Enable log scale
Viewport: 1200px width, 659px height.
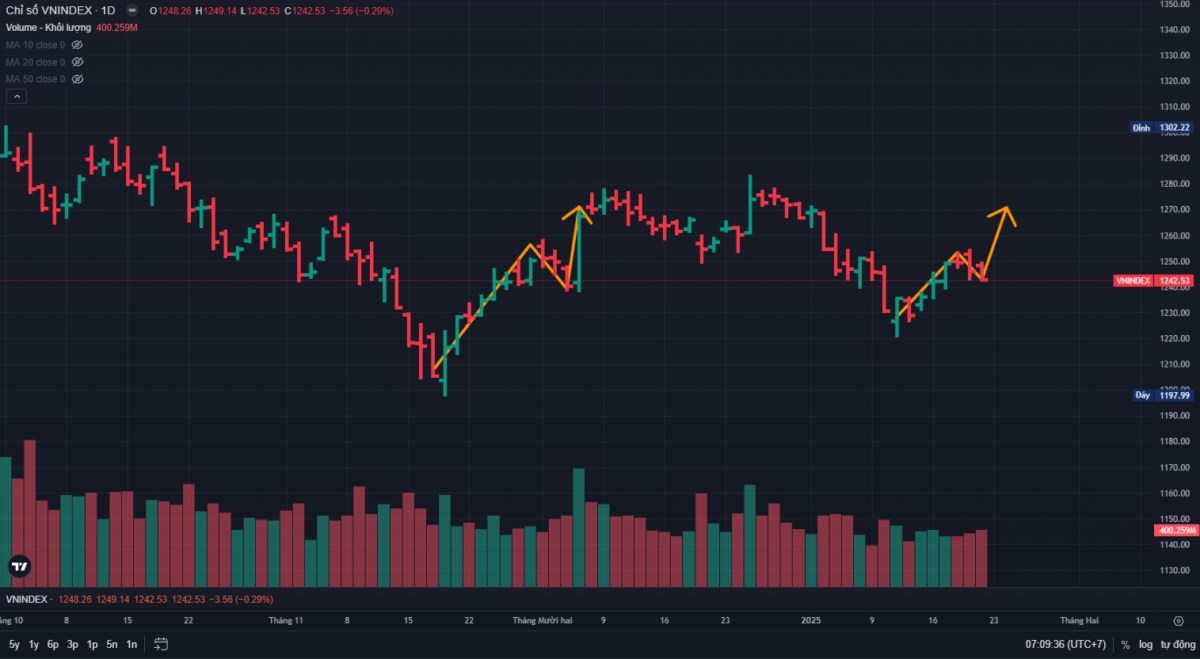click(1145, 645)
